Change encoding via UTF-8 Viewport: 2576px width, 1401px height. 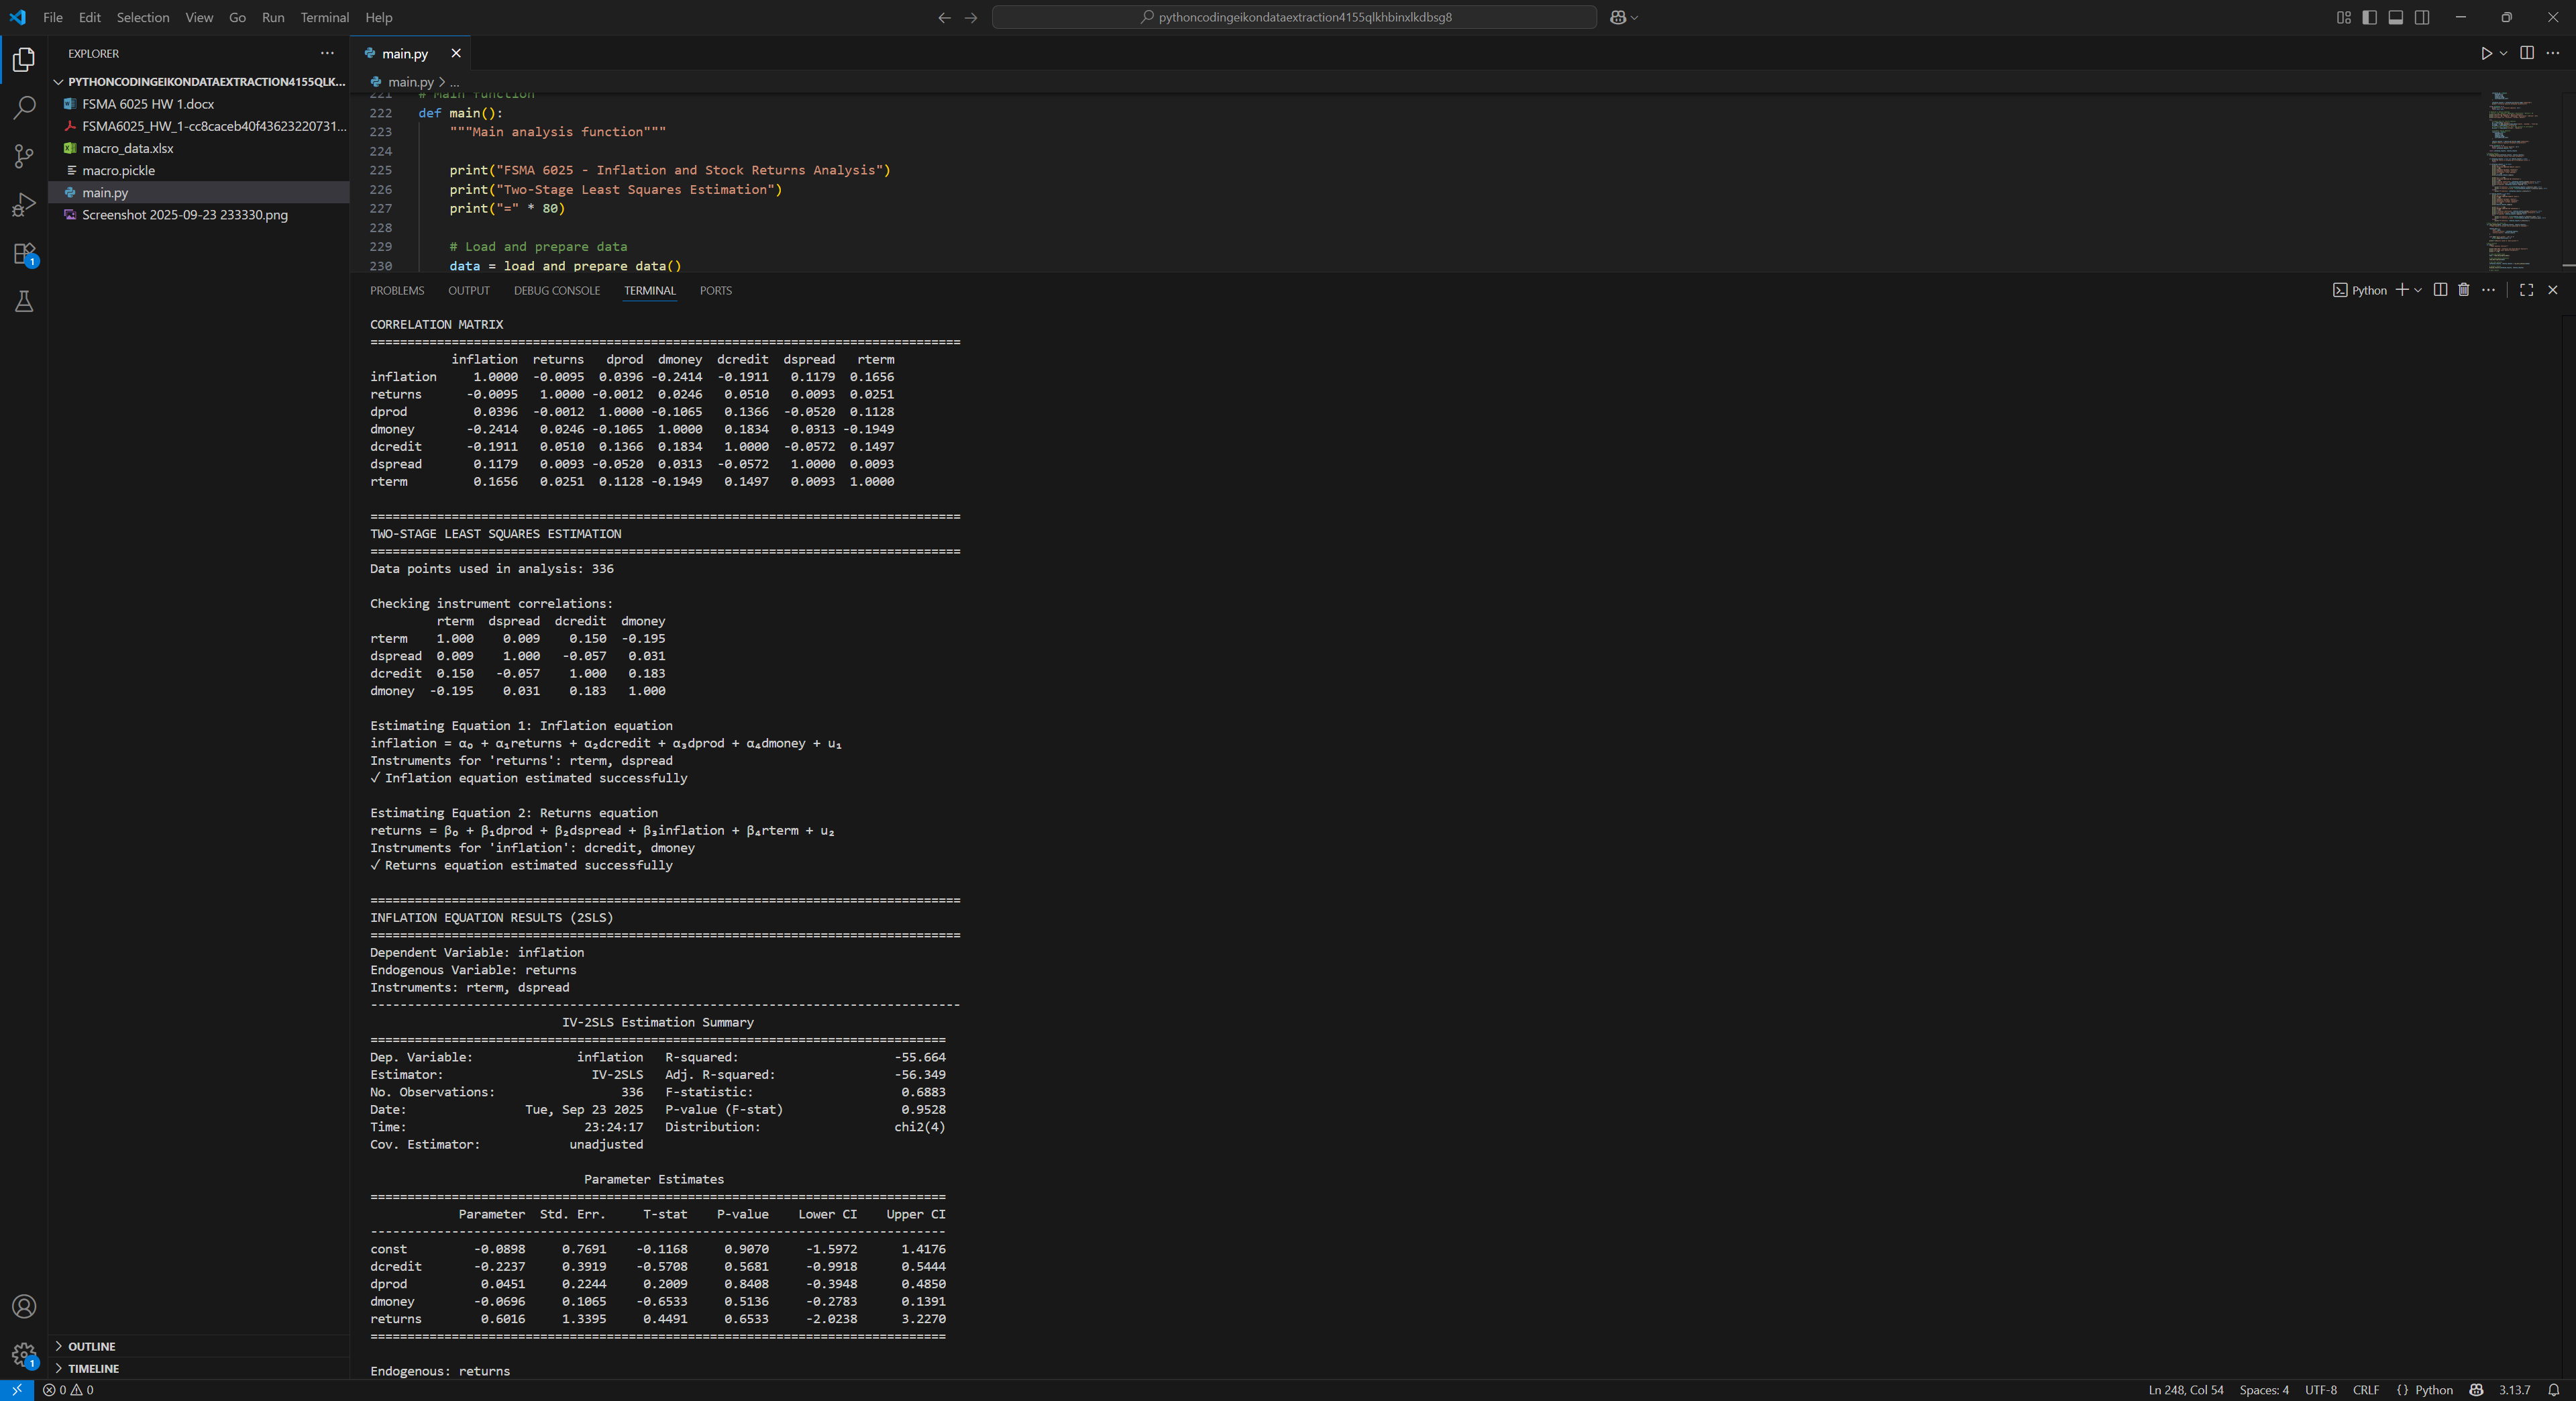2320,1390
